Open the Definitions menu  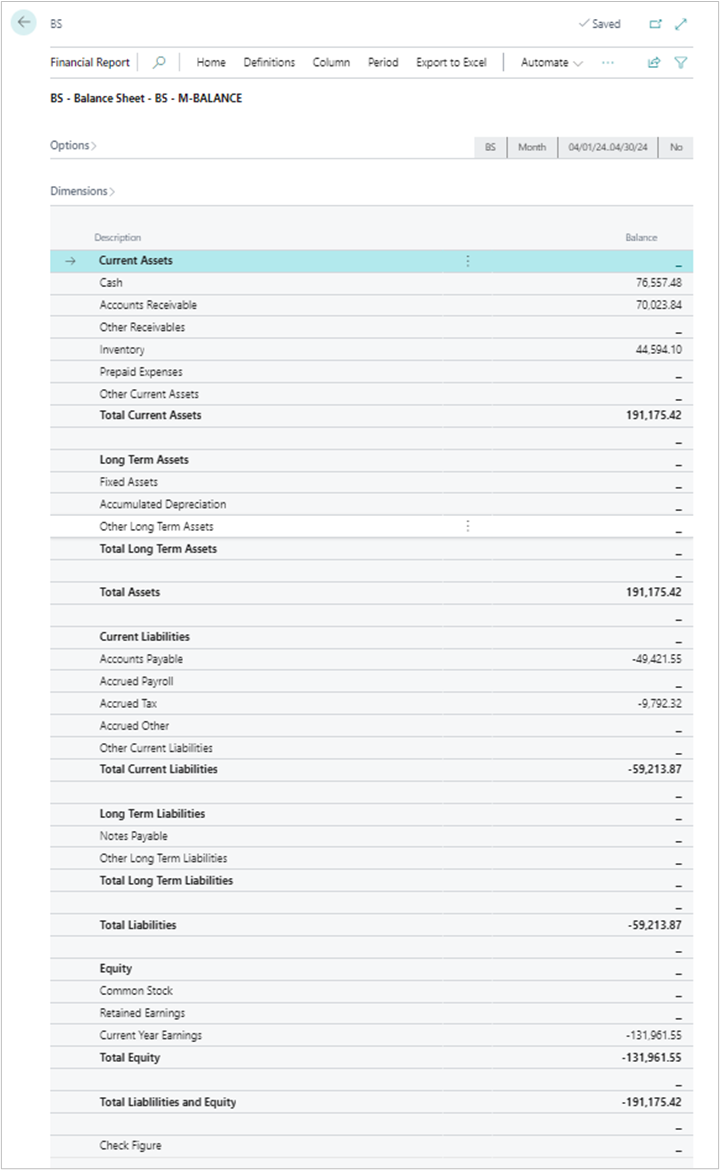(269, 62)
